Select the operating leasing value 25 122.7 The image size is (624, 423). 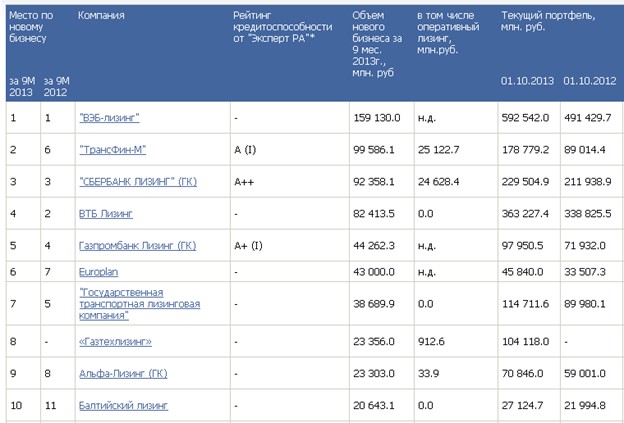point(439,150)
